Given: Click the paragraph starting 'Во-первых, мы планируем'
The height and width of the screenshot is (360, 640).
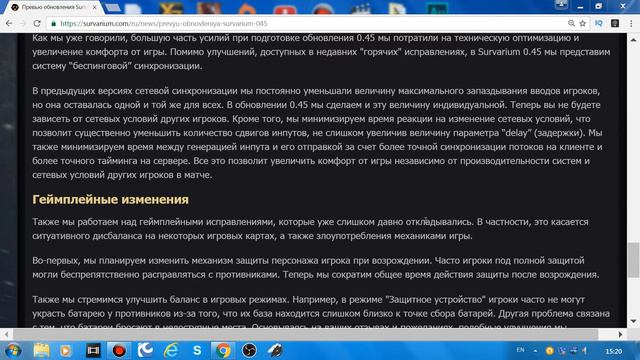Looking at the screenshot, I should (x=316, y=267).
